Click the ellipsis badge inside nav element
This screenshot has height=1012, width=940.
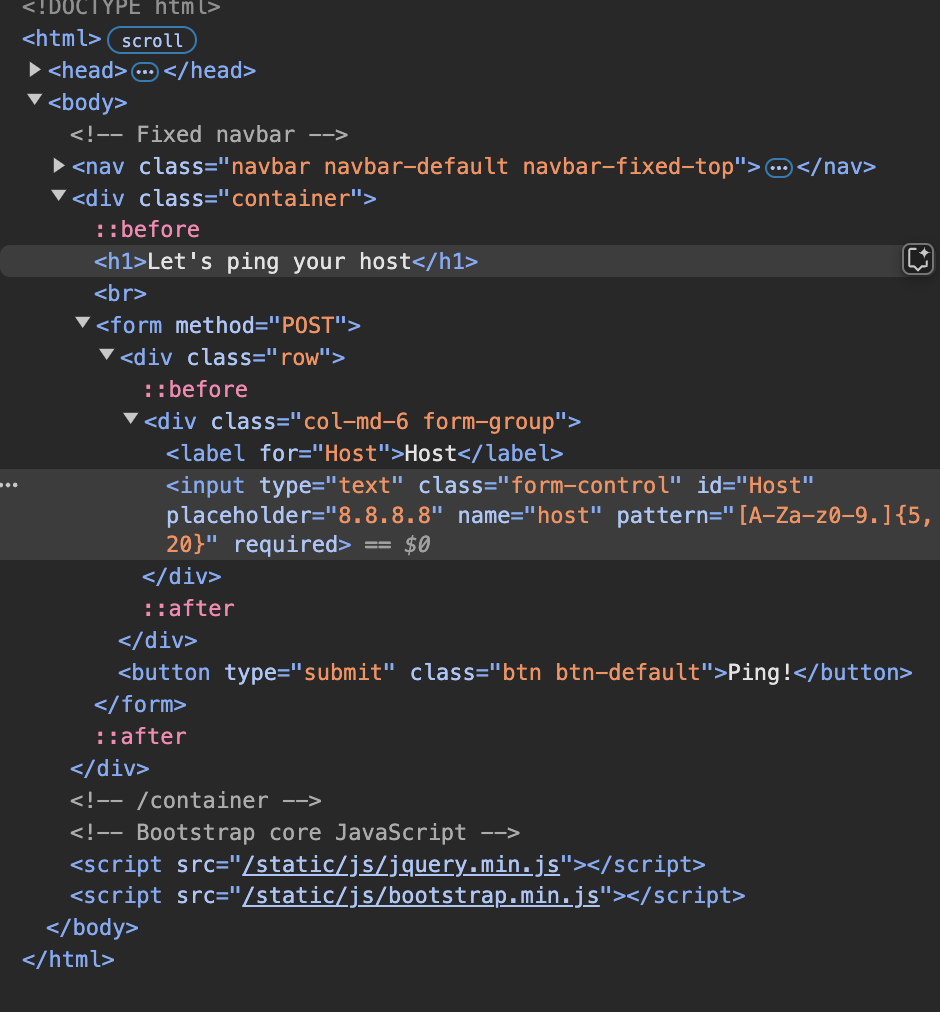(779, 168)
